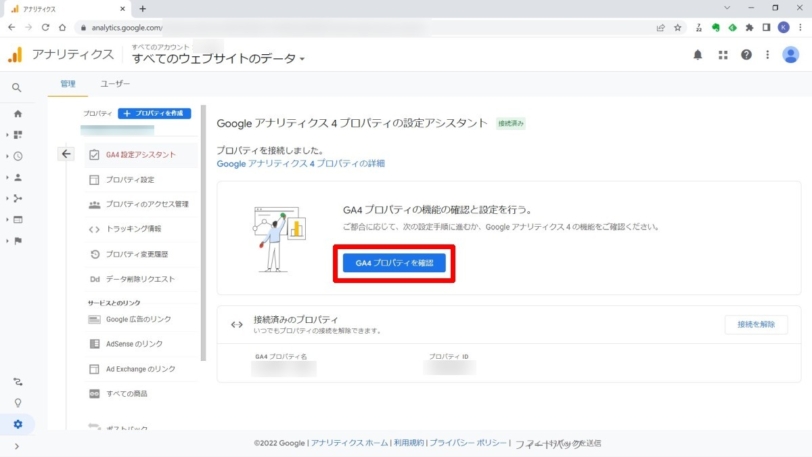Open データ削除リクエスト
This screenshot has width=812, height=457.
pos(141,279)
